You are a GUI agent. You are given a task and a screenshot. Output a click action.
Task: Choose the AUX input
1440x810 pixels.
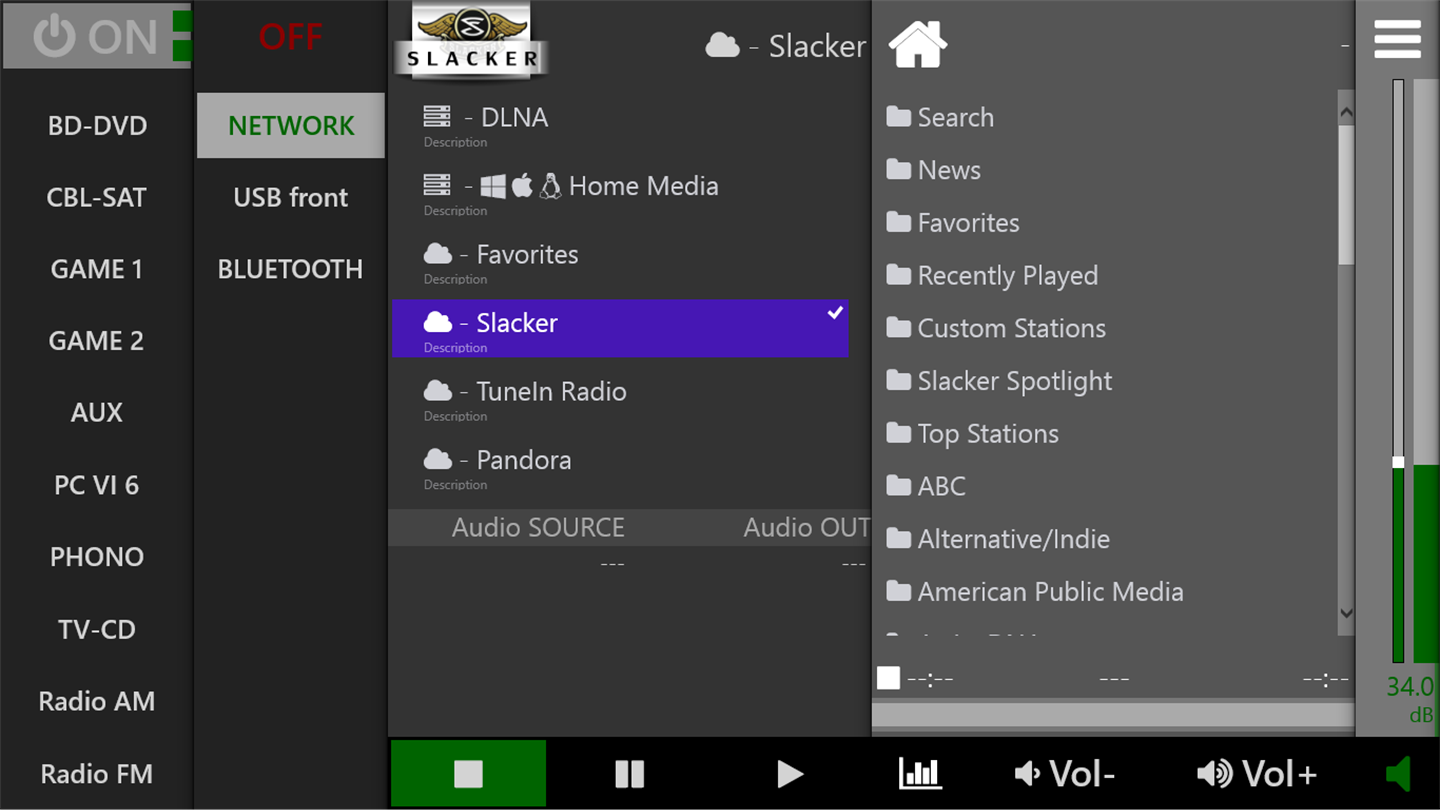pyautogui.click(x=97, y=412)
